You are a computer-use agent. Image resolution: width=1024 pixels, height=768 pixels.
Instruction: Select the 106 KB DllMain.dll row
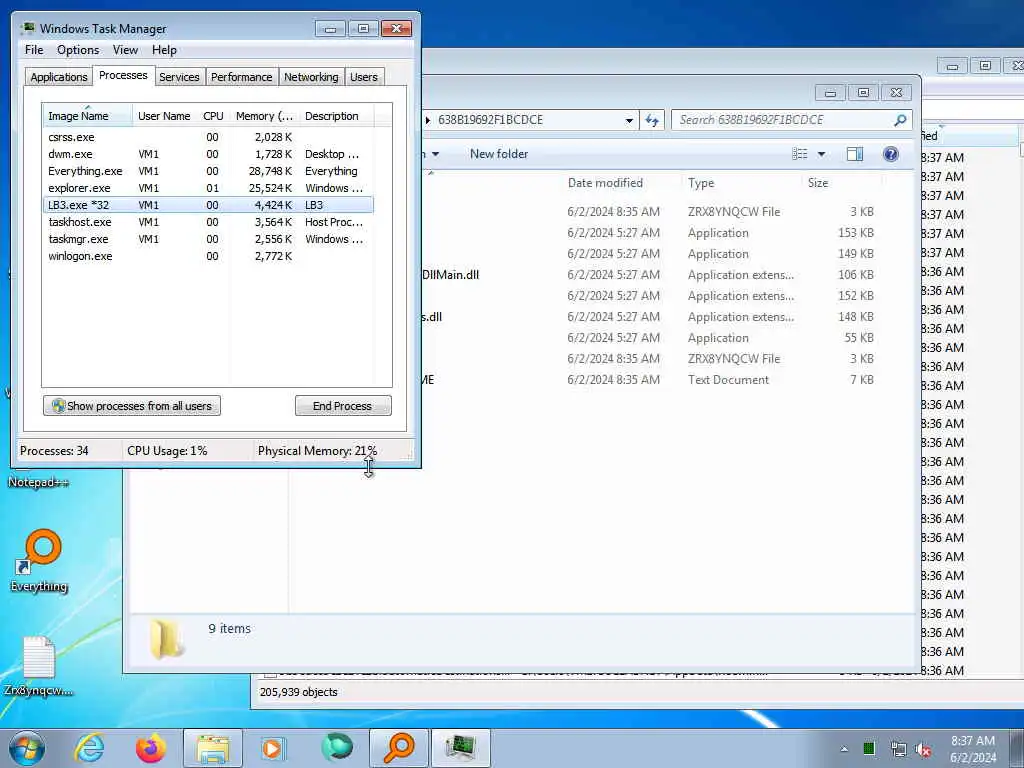(650, 275)
